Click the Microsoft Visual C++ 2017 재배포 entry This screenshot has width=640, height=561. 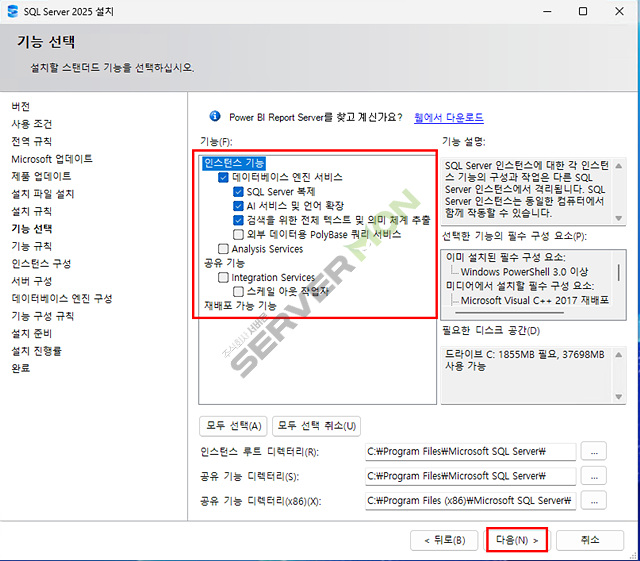coord(535,301)
